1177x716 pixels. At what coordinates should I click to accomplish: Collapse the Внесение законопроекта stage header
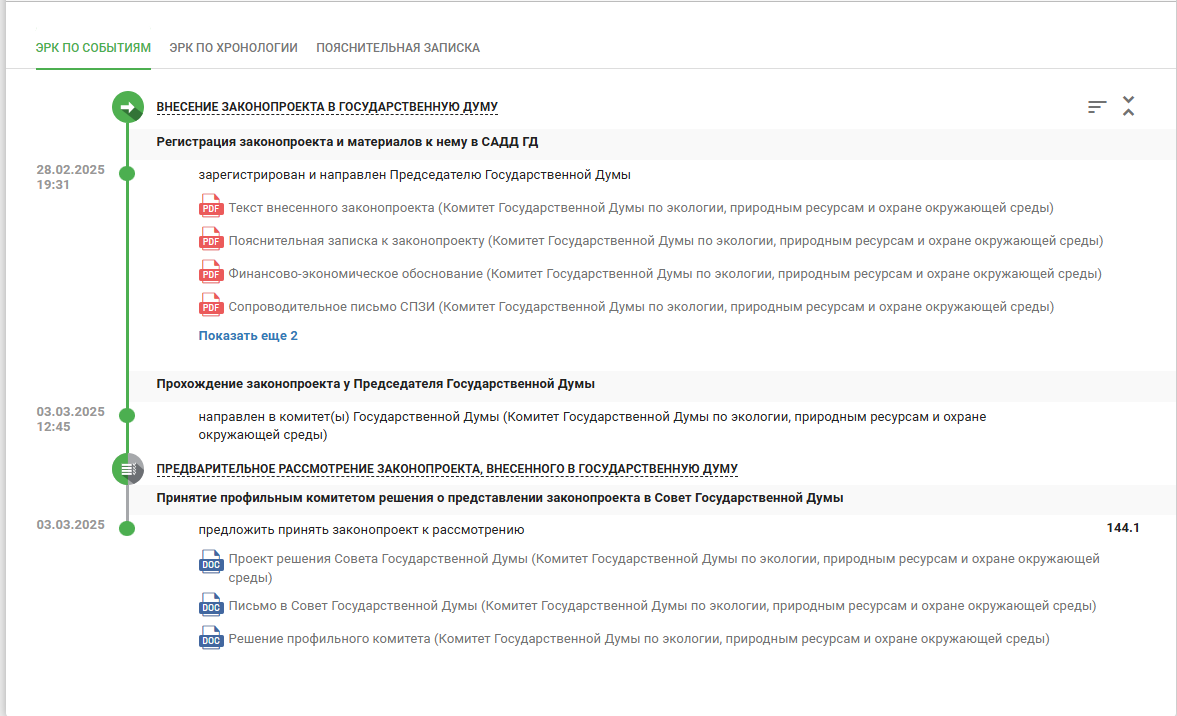click(327, 107)
